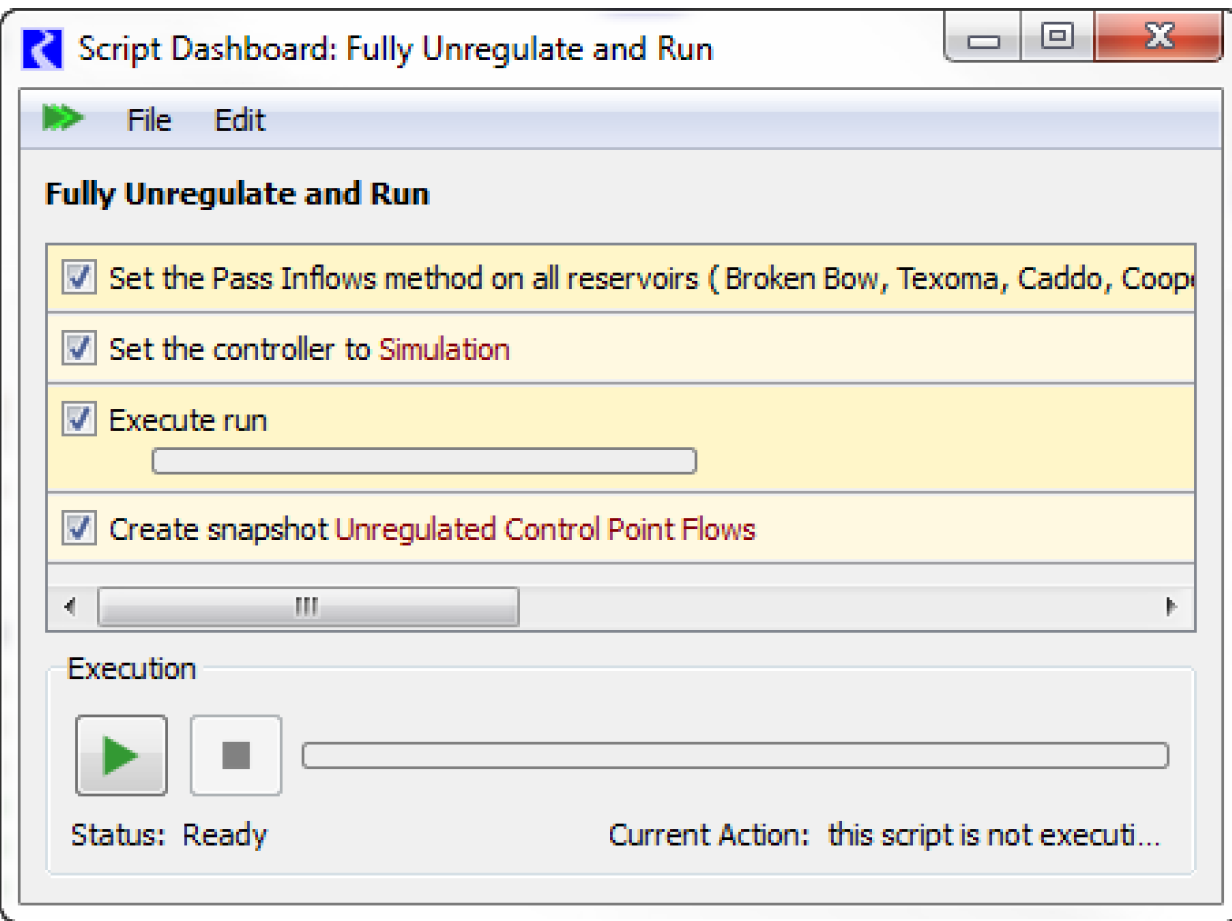Click the overall Execution progress bar
Viewport: 1232px width, 921px height.
coord(735,755)
